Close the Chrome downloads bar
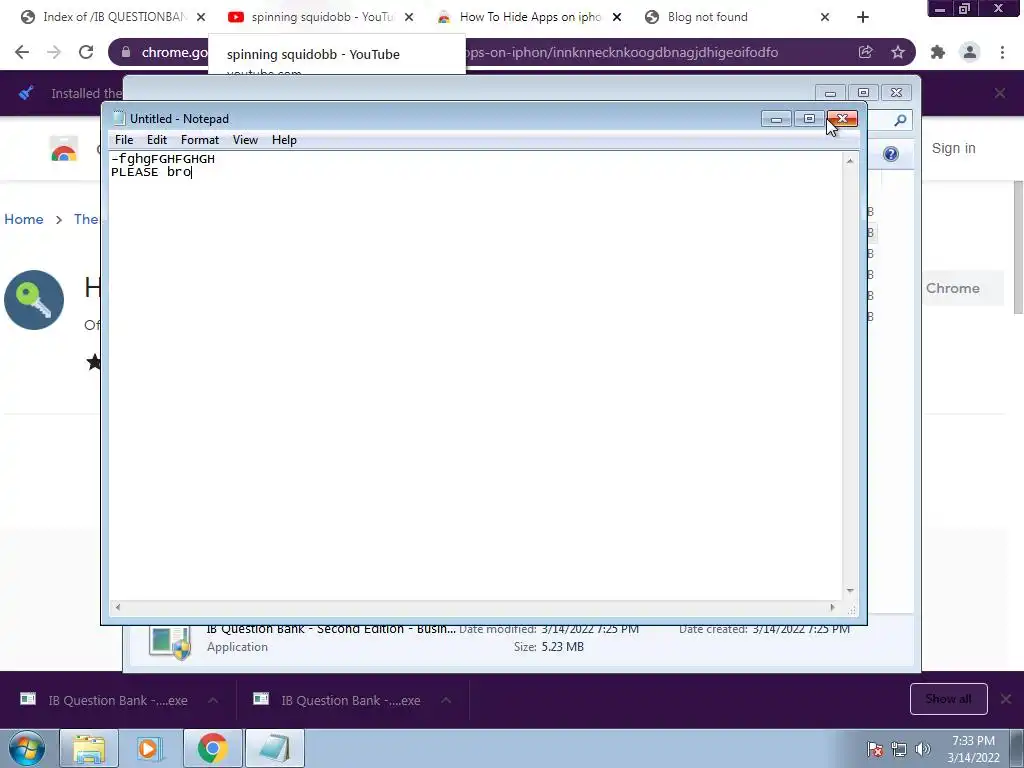This screenshot has width=1024, height=768. 1006,699
